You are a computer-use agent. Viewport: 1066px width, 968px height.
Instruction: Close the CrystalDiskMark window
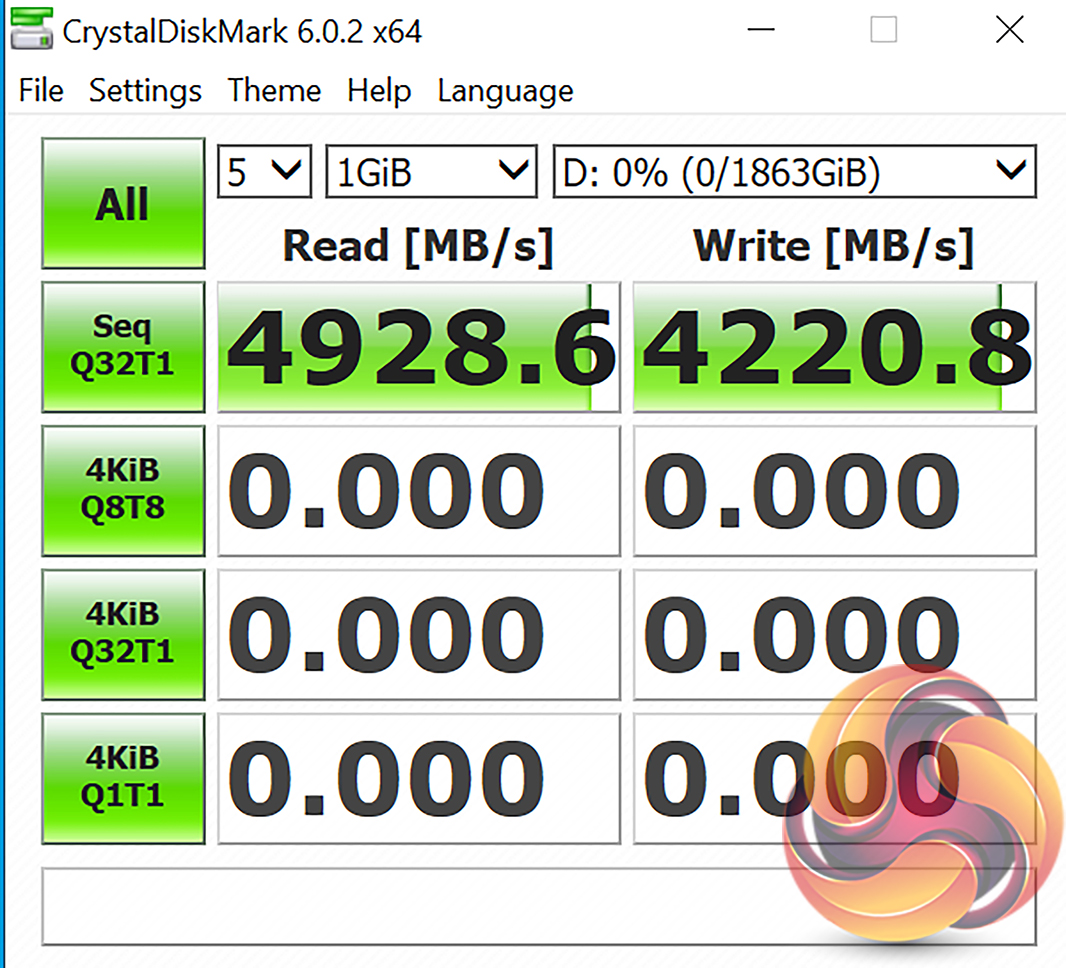1010,29
